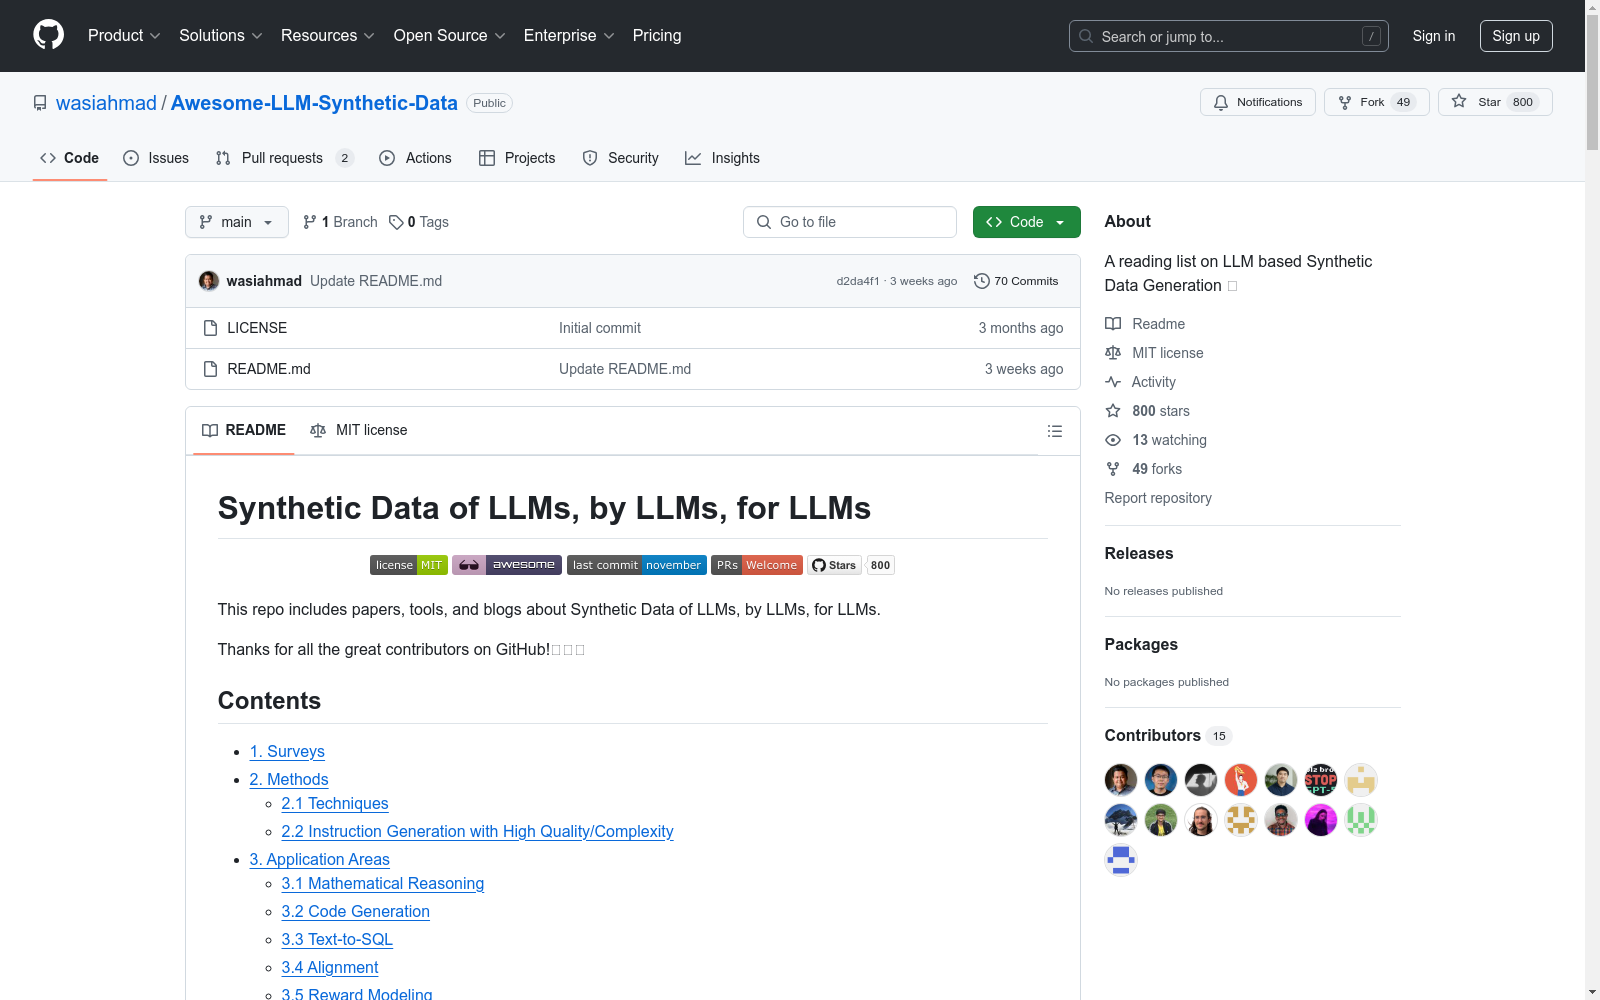Screen dimensions: 1600x1000
Task: Click the Search or jump to field
Action: [1229, 36]
